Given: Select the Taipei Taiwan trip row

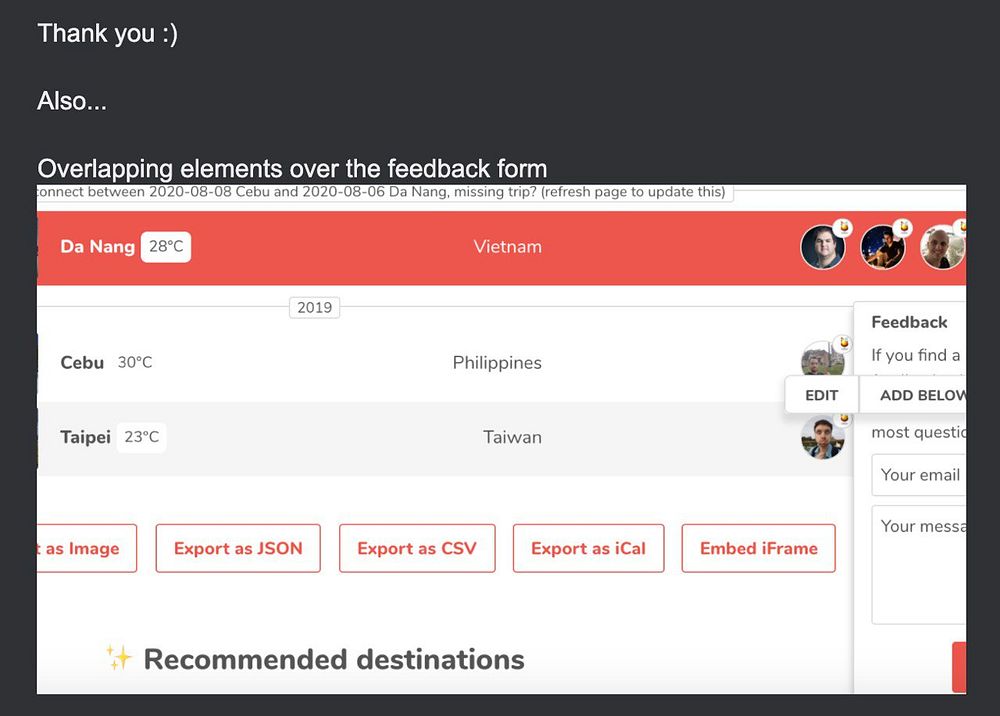Looking at the screenshot, I should pos(445,438).
